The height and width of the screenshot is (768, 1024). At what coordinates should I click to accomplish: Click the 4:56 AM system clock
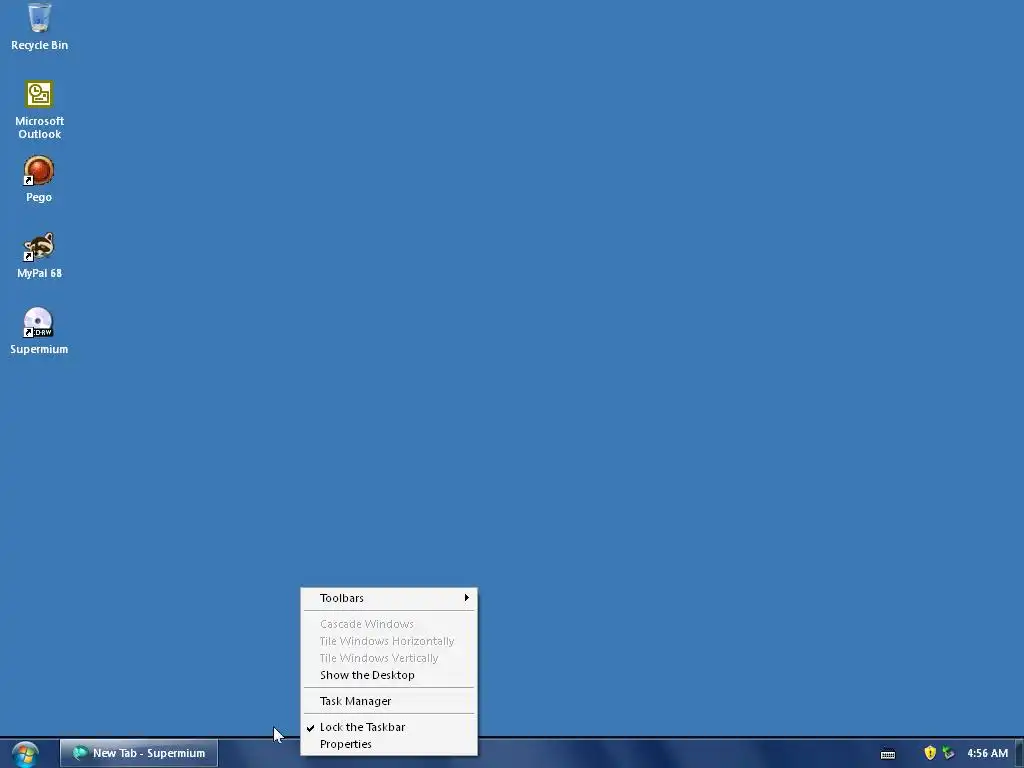click(x=987, y=754)
